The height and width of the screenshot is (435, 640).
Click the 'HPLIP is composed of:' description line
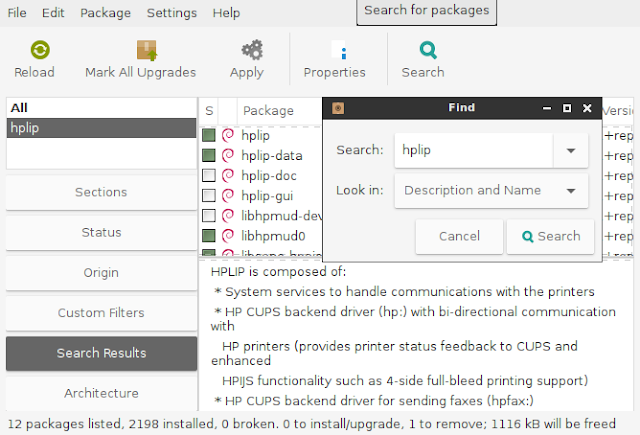278,272
